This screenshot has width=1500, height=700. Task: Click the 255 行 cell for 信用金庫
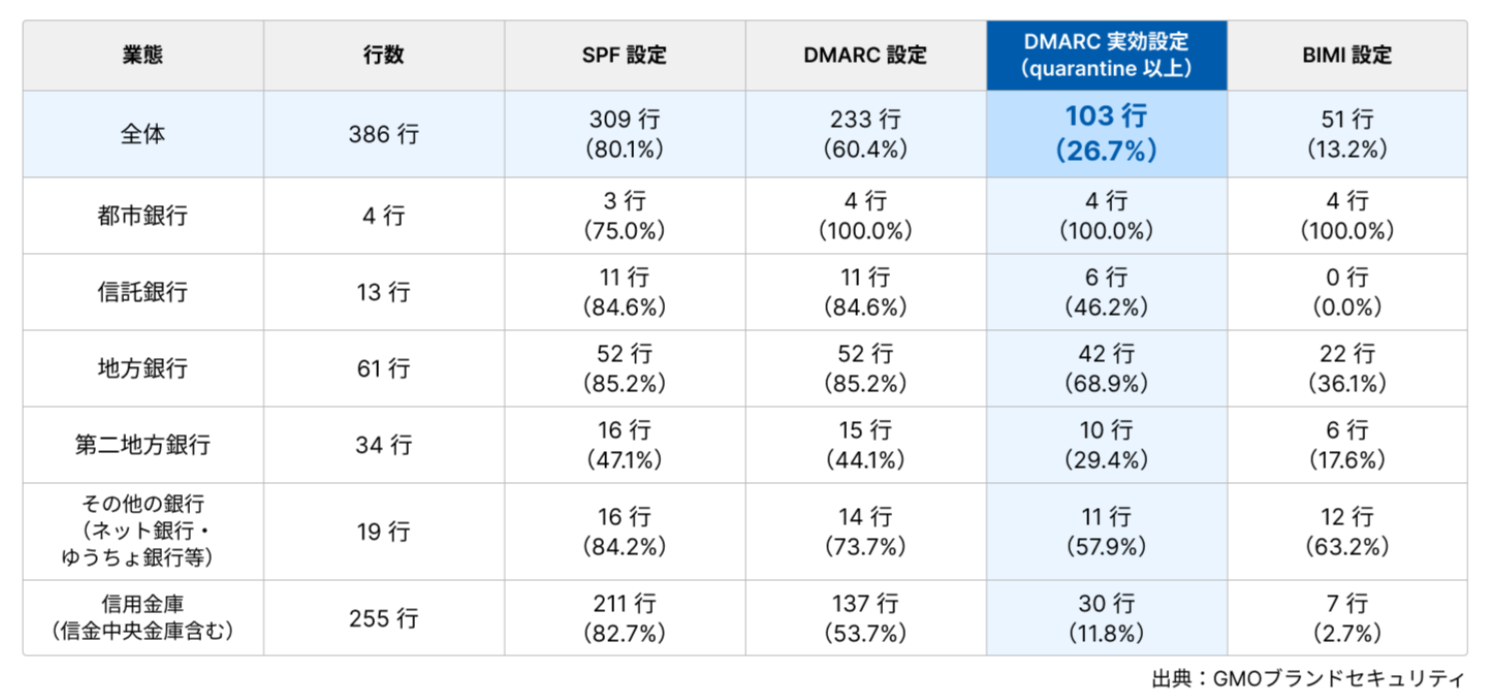[384, 618]
